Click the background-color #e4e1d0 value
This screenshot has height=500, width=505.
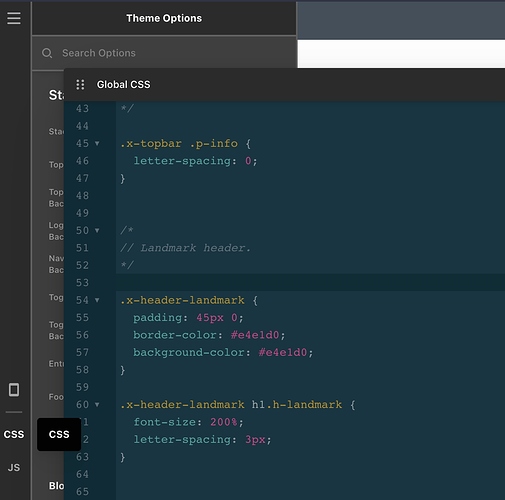[283, 352]
